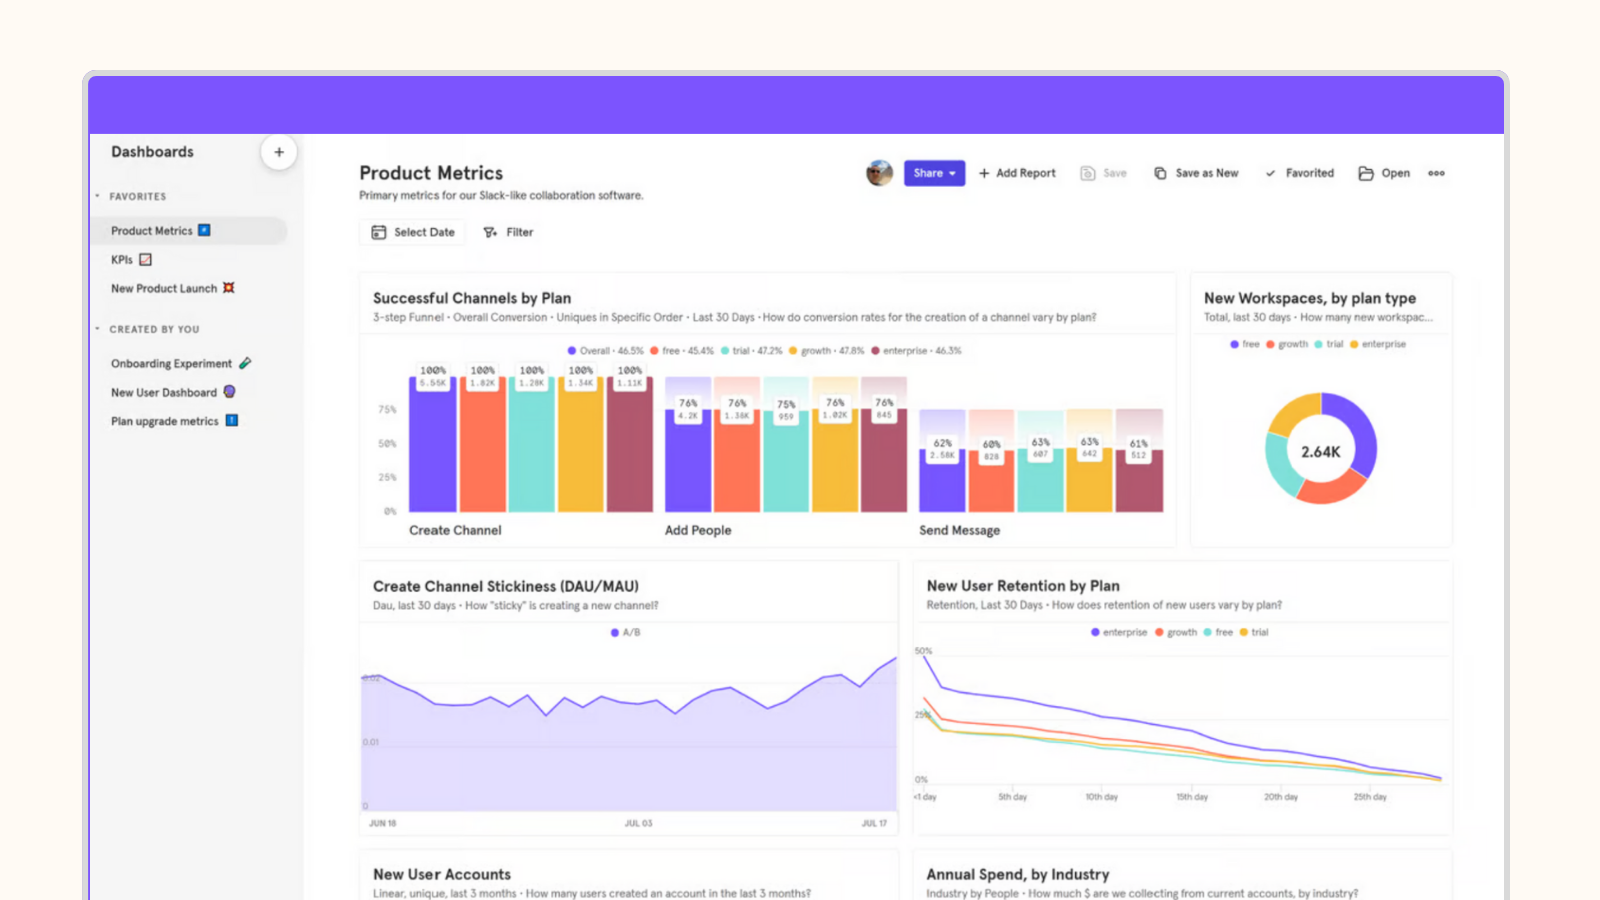Open the three-dot more options icon
This screenshot has width=1600, height=900.
tap(1436, 172)
